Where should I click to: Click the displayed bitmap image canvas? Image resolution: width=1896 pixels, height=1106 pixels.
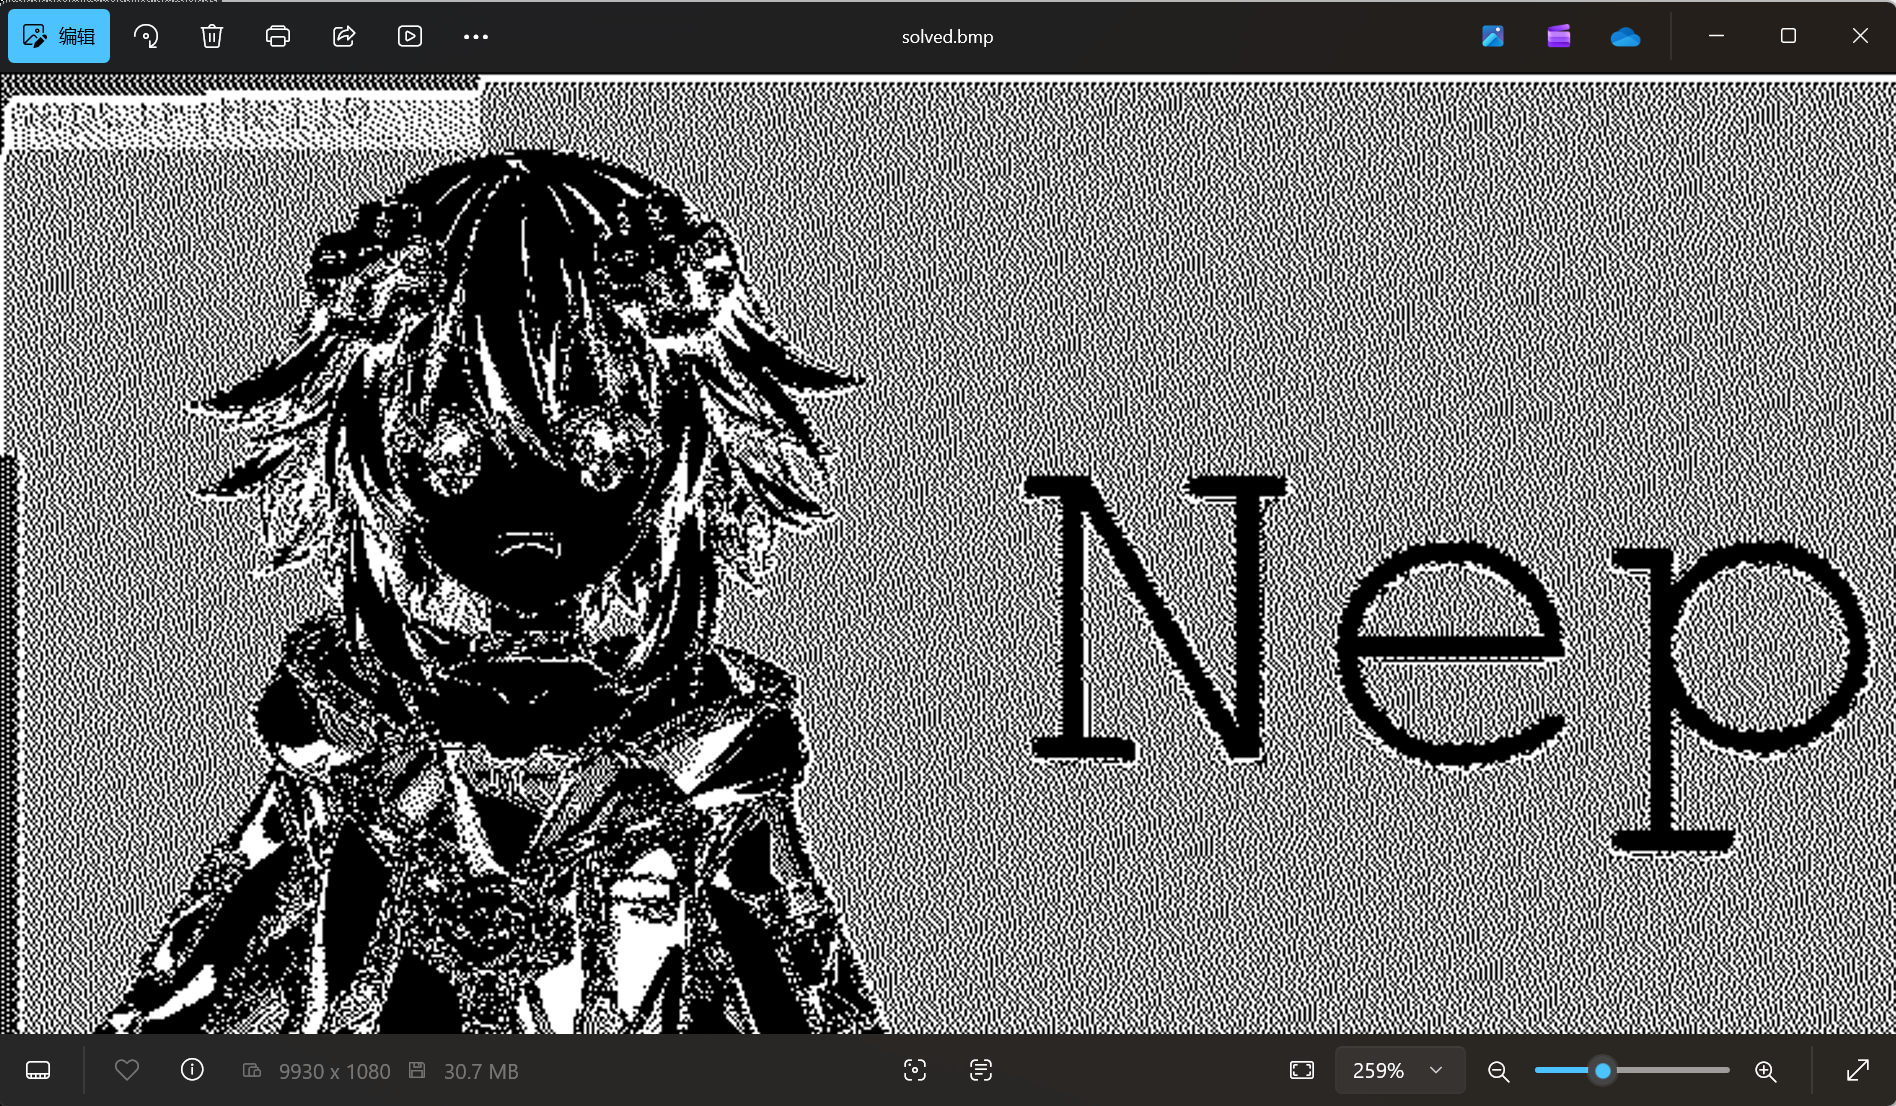(x=948, y=554)
